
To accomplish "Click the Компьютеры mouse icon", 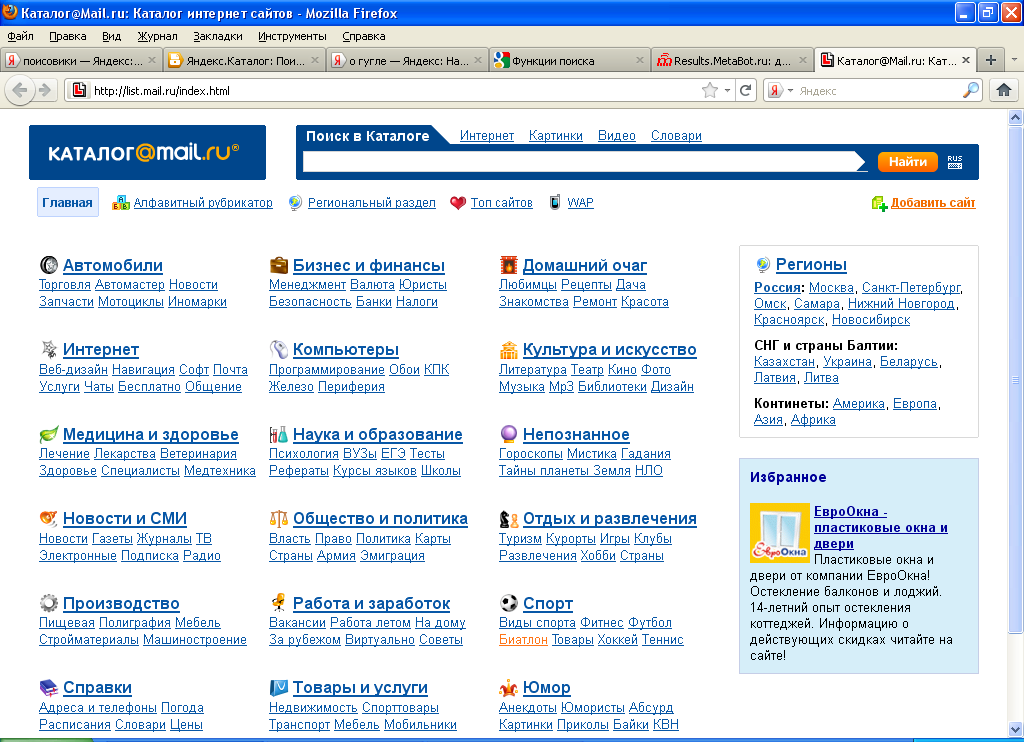I will click(279, 349).
